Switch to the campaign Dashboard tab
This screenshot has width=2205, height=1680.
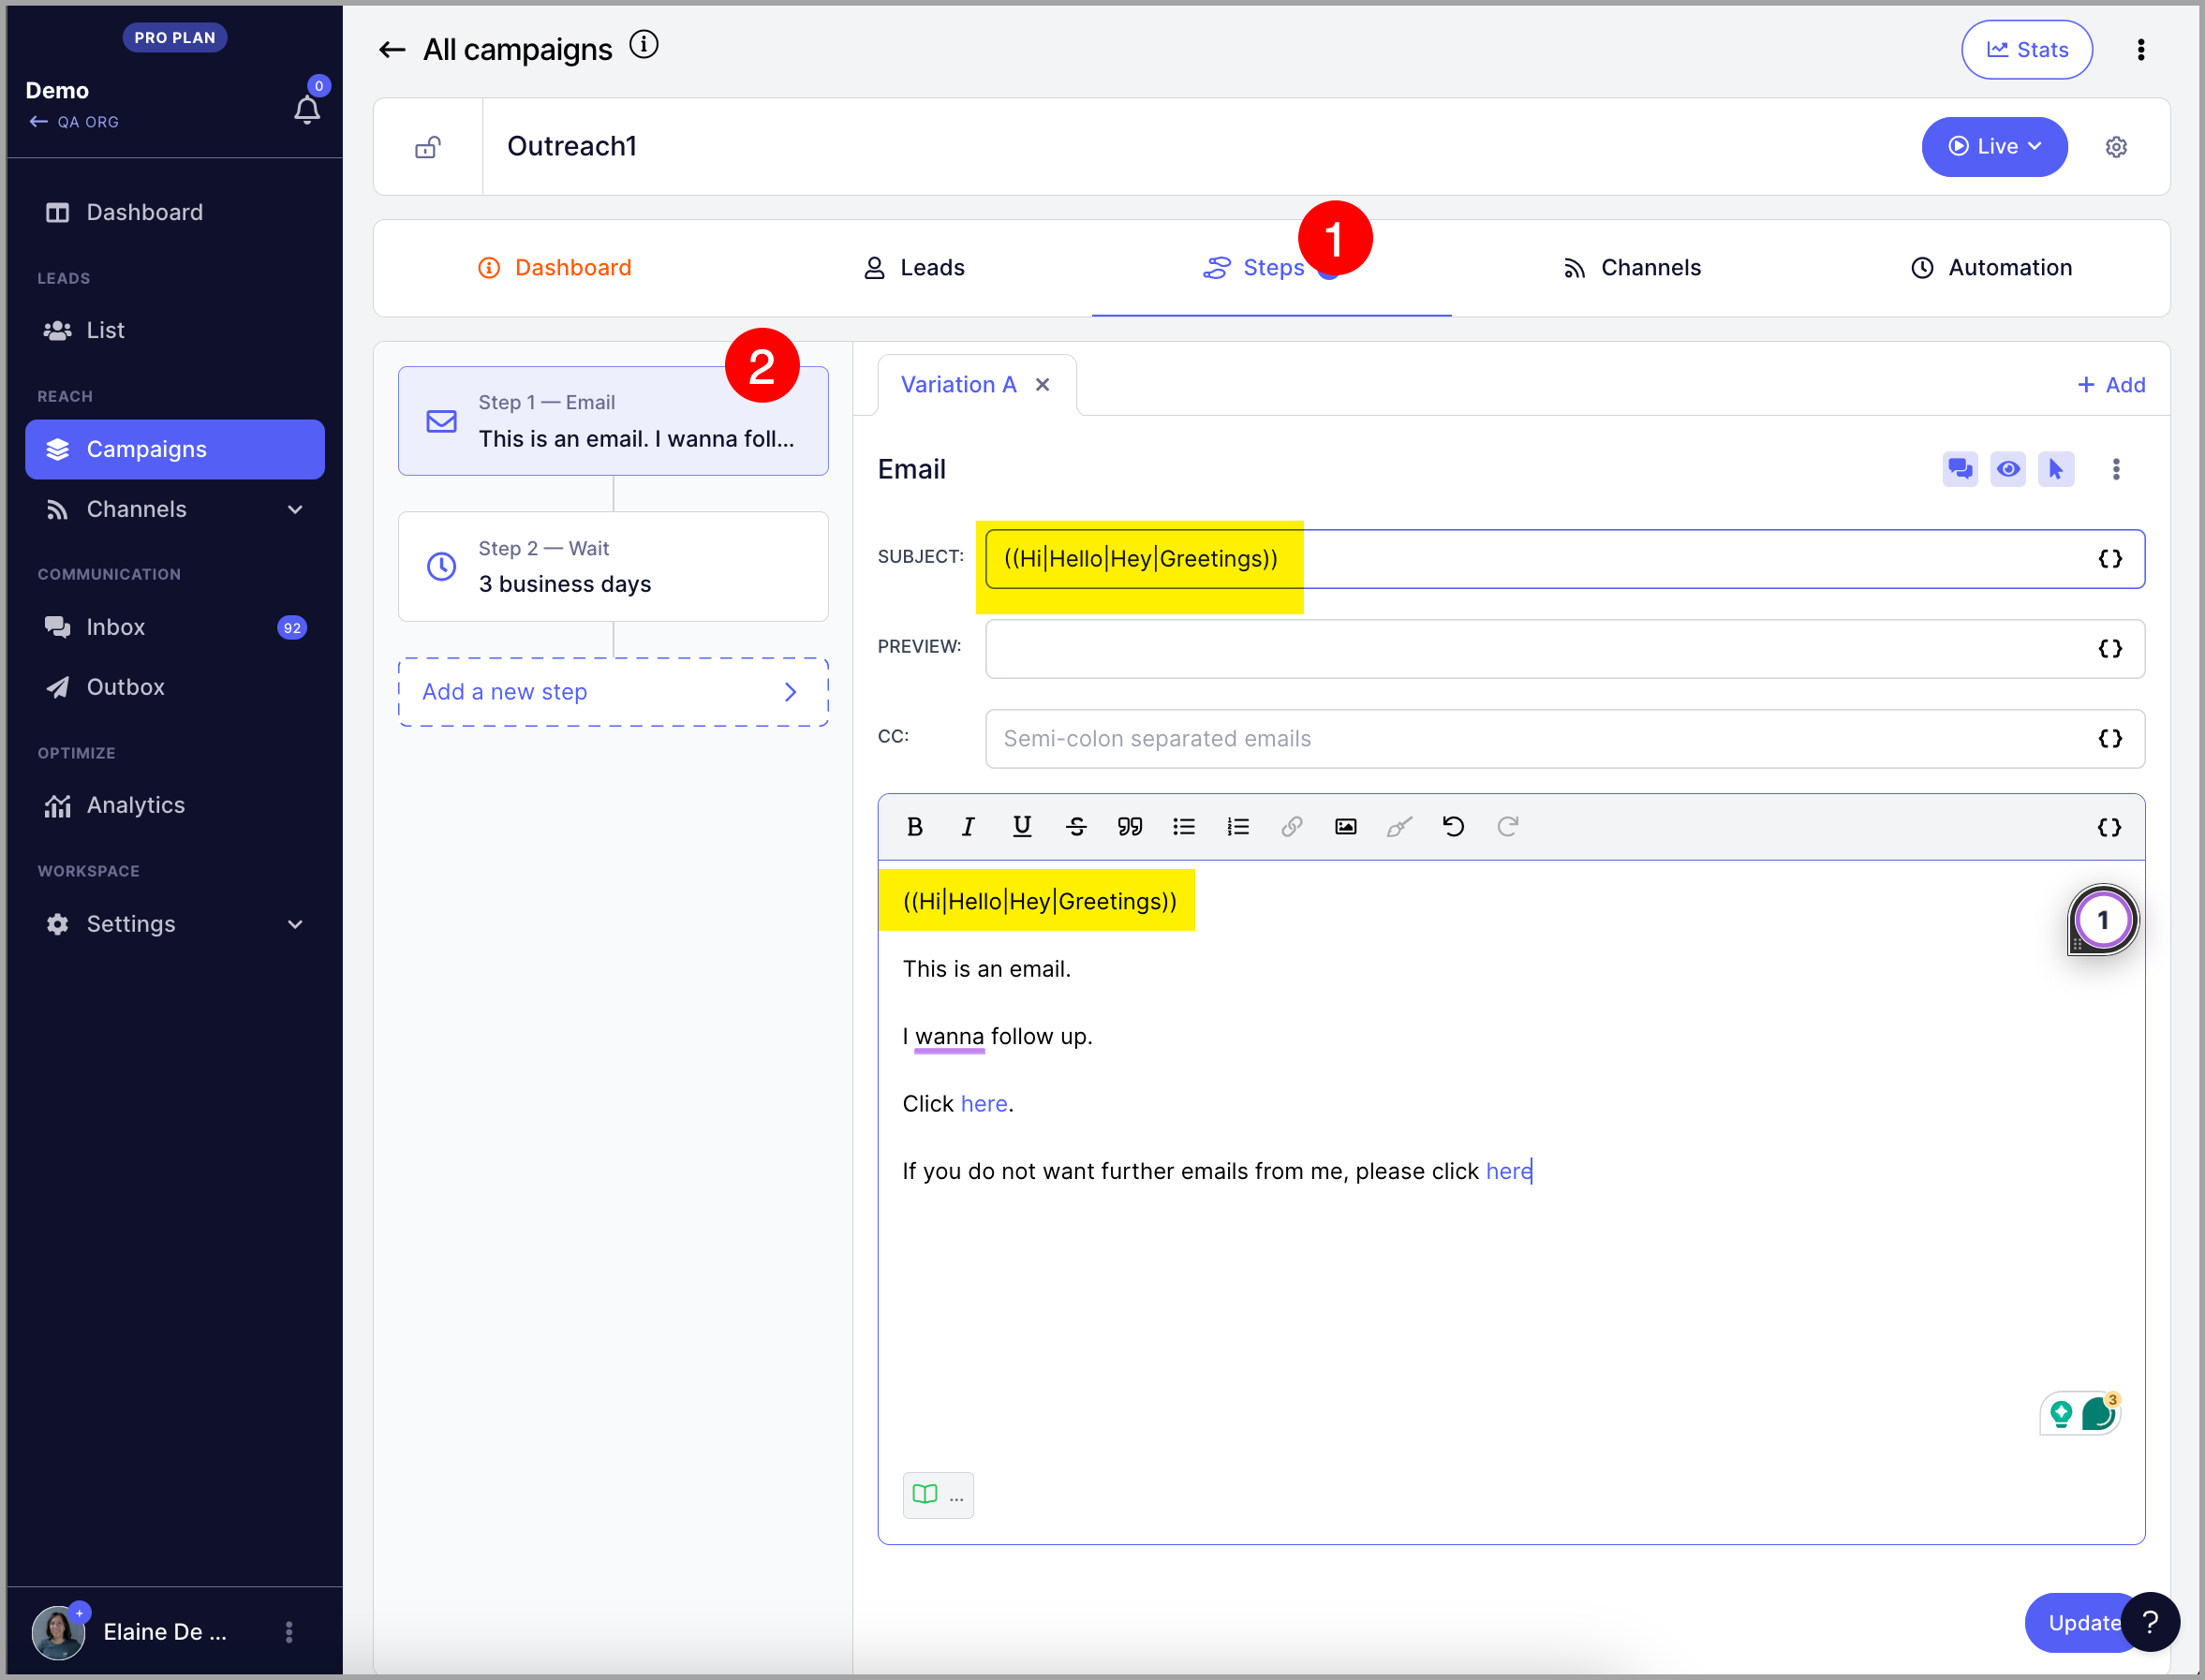click(554, 268)
